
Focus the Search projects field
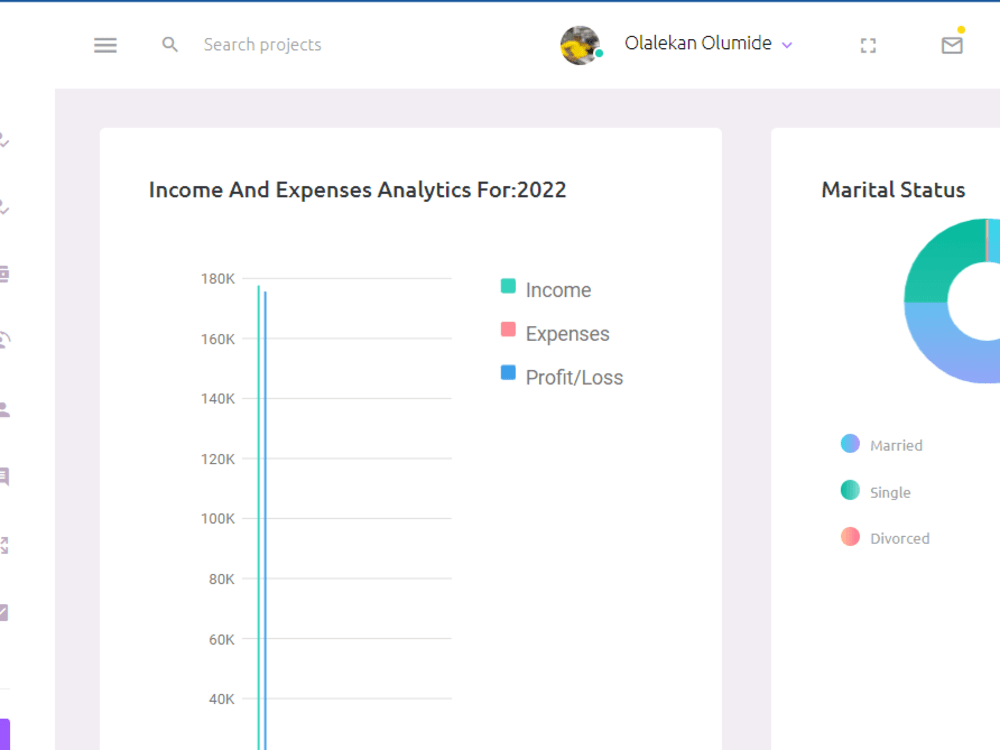coord(262,45)
